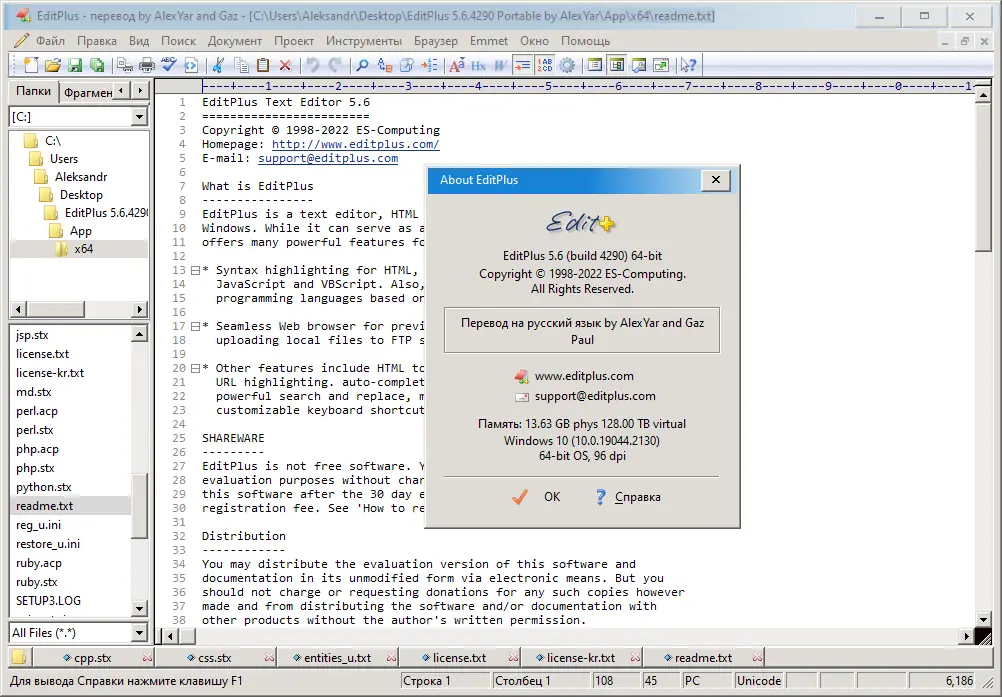1002x697 pixels.
Task: Open Preferences with the gear icon
Action: (x=567, y=65)
